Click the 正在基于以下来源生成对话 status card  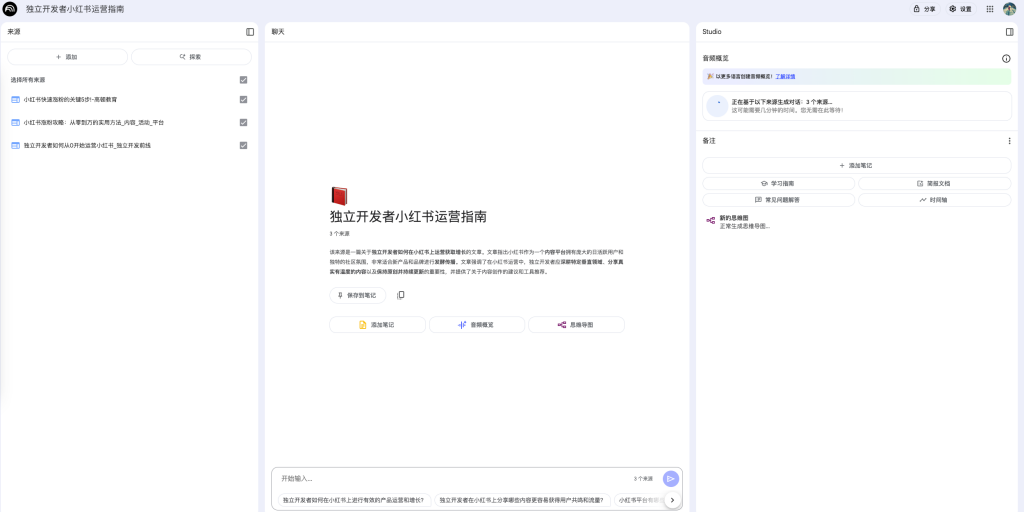coord(857,106)
